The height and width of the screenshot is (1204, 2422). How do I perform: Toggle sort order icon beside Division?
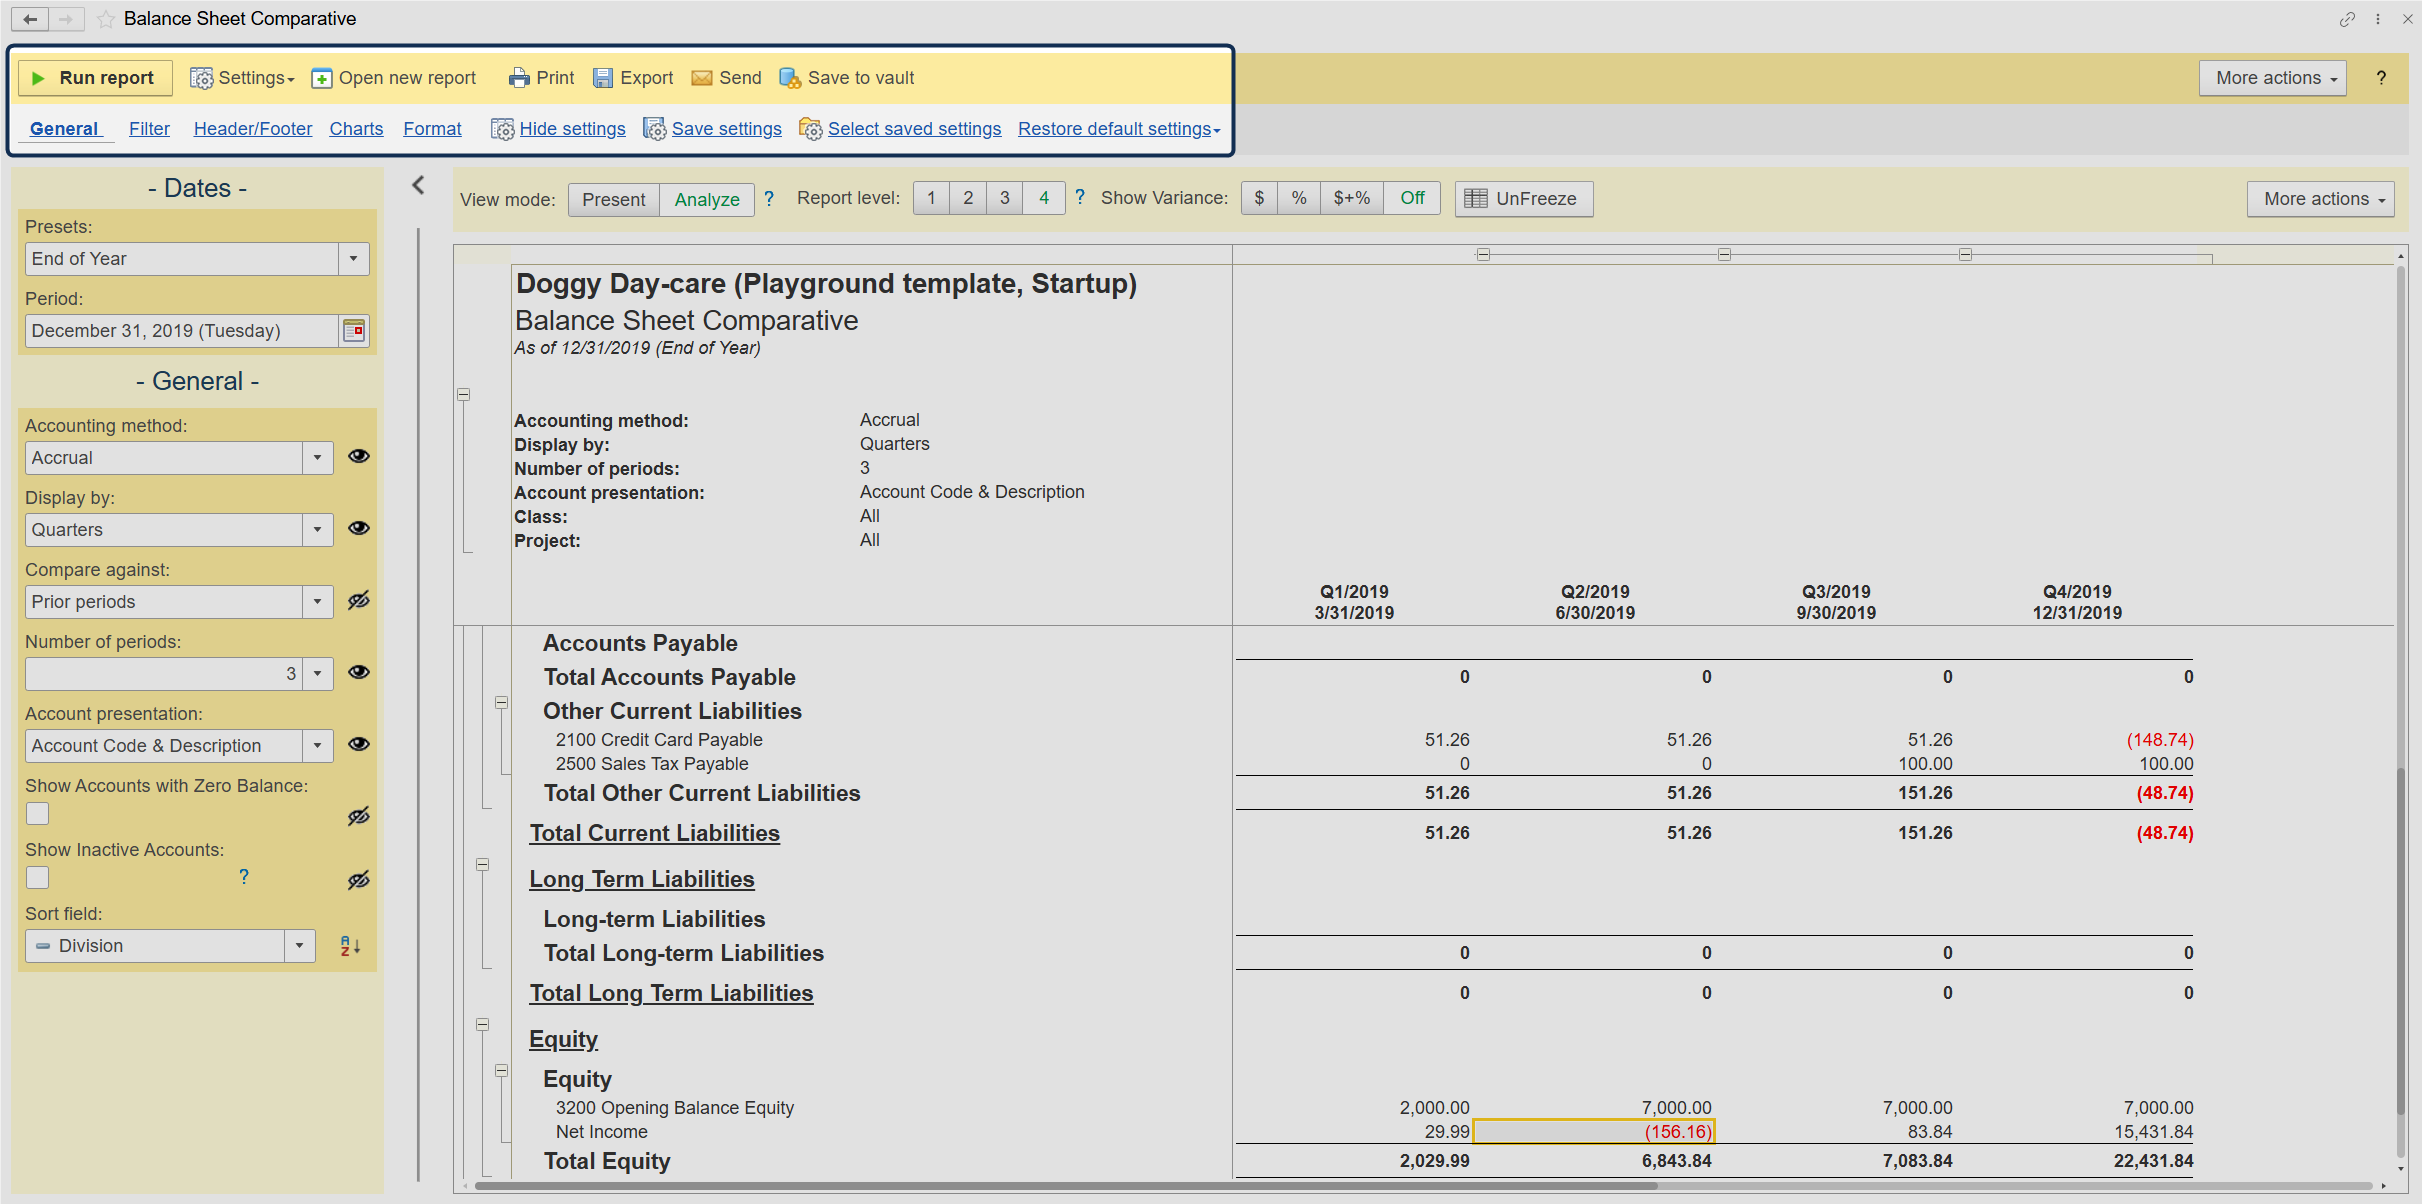[349, 946]
